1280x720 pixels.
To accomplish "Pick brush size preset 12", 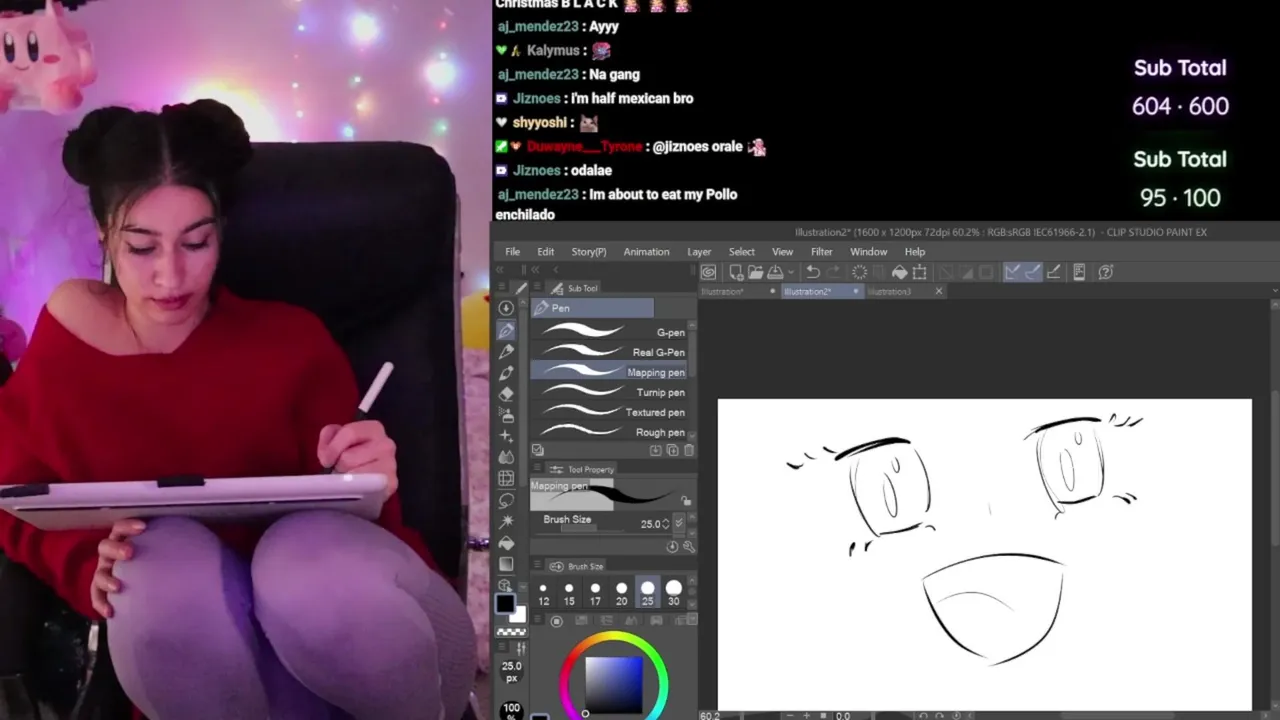I will click(543, 594).
